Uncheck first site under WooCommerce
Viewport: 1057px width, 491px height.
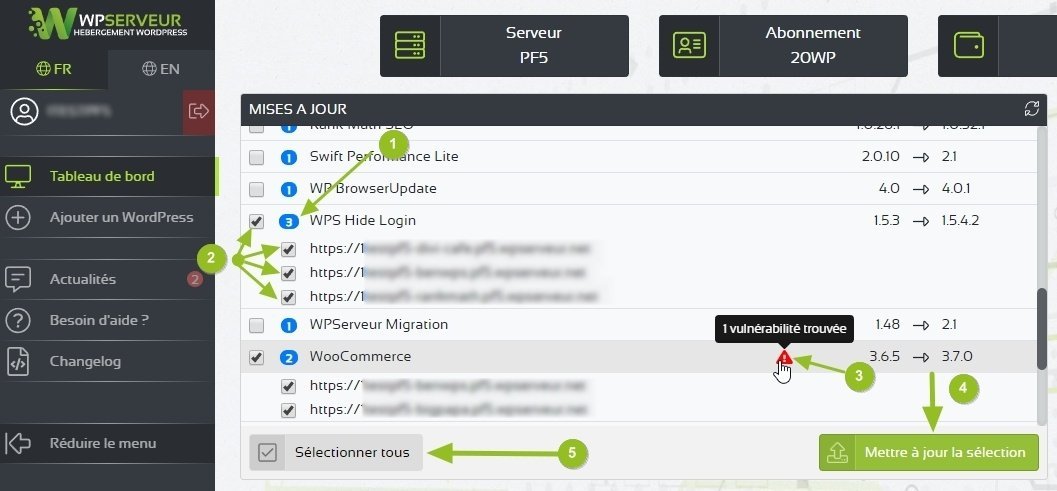point(289,386)
